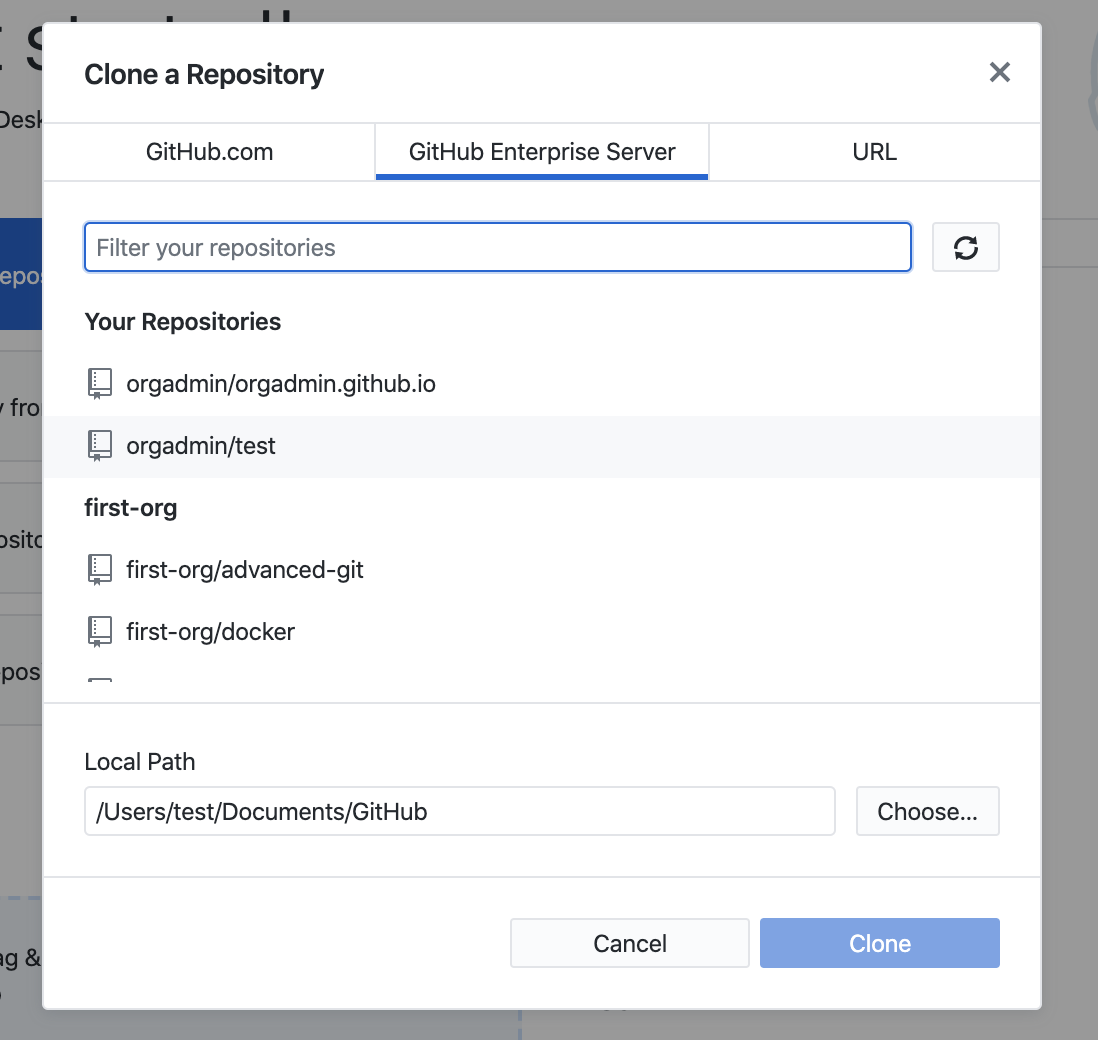Image resolution: width=1098 pixels, height=1040 pixels.
Task: Click repo icon beside orgadmin/test
Action: (x=99, y=446)
